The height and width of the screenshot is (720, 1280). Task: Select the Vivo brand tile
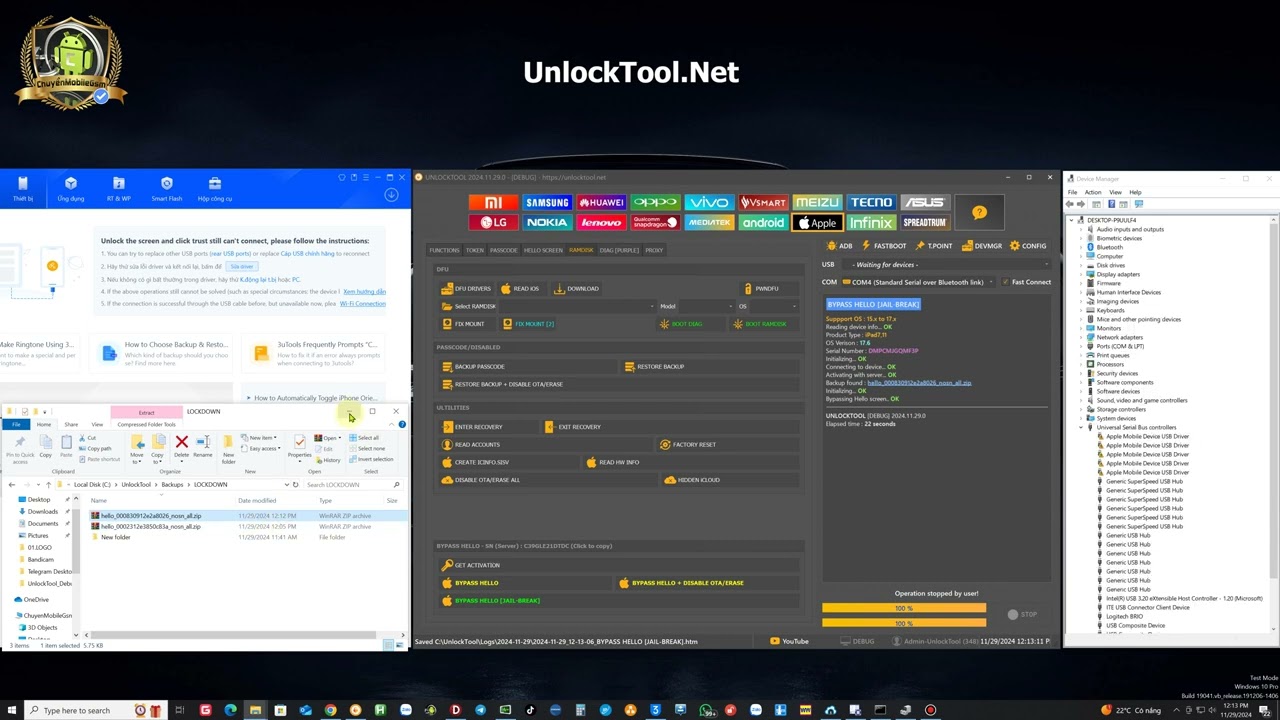(709, 203)
